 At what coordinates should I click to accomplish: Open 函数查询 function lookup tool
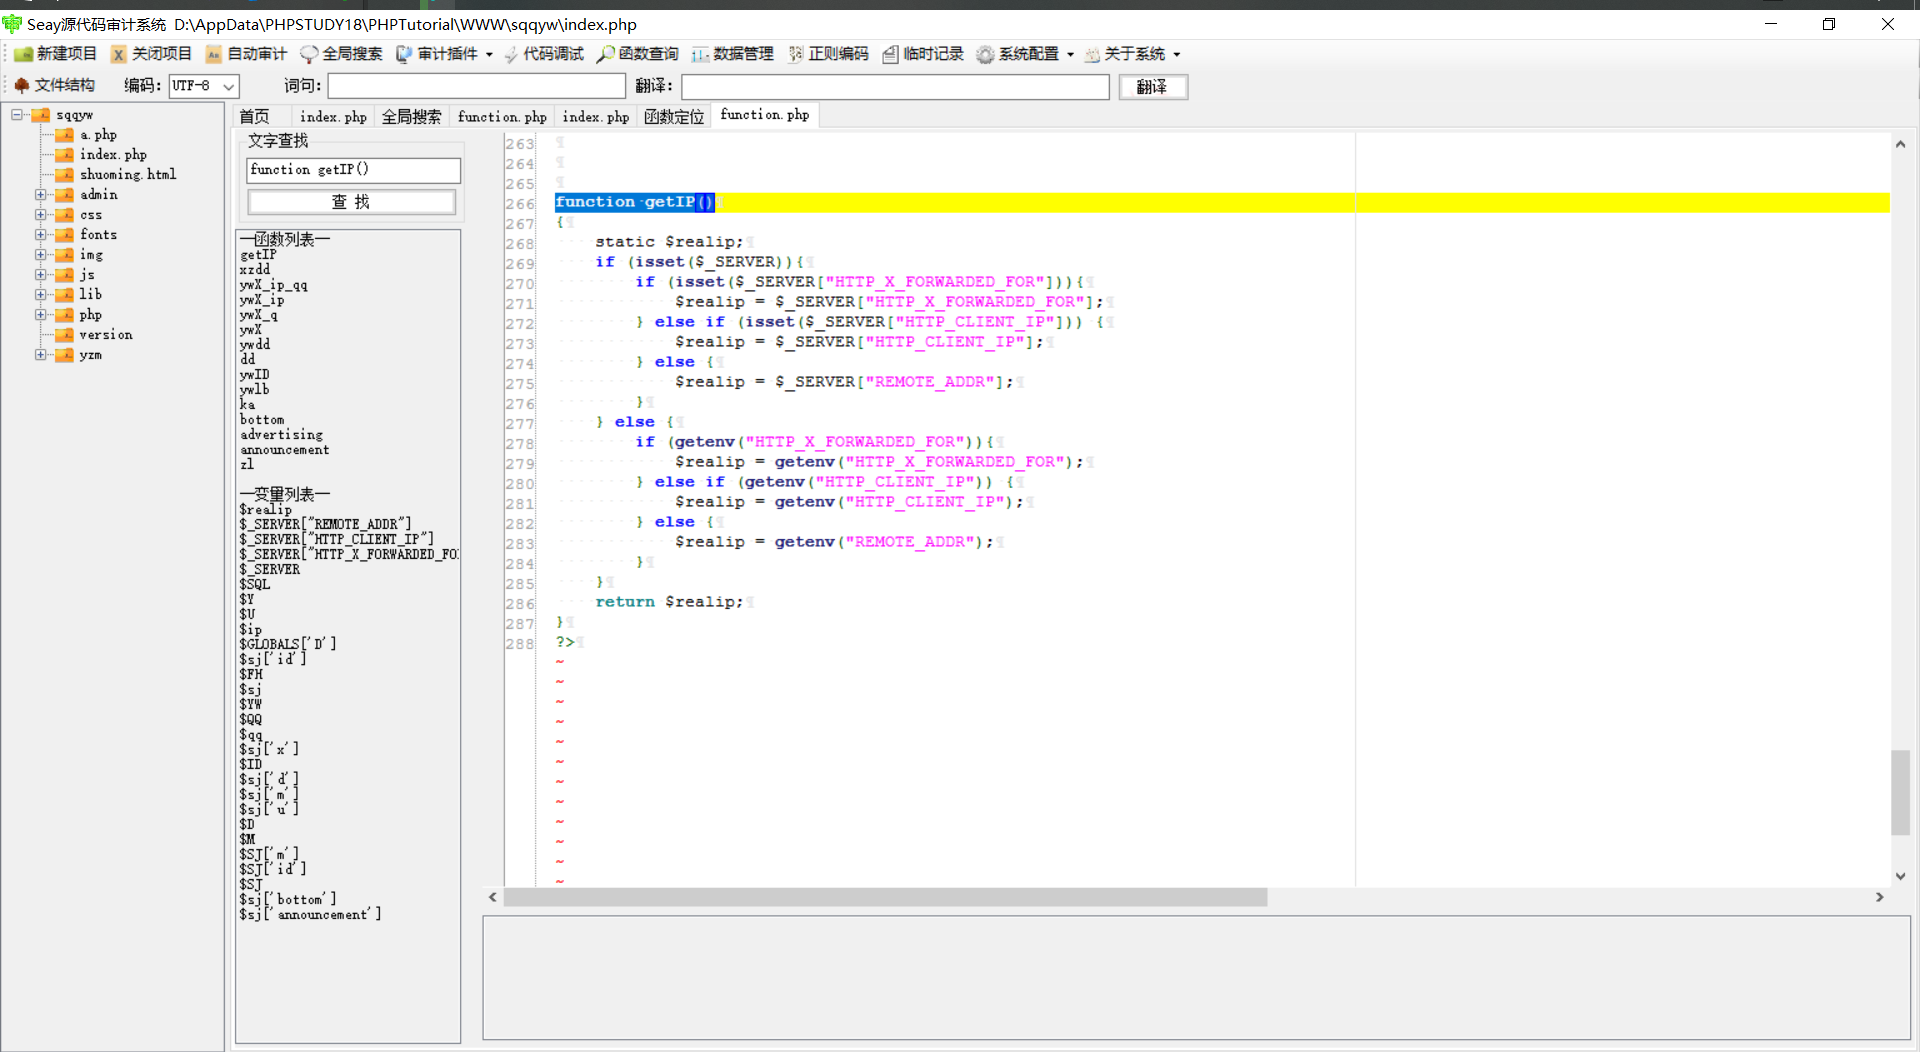tap(638, 54)
